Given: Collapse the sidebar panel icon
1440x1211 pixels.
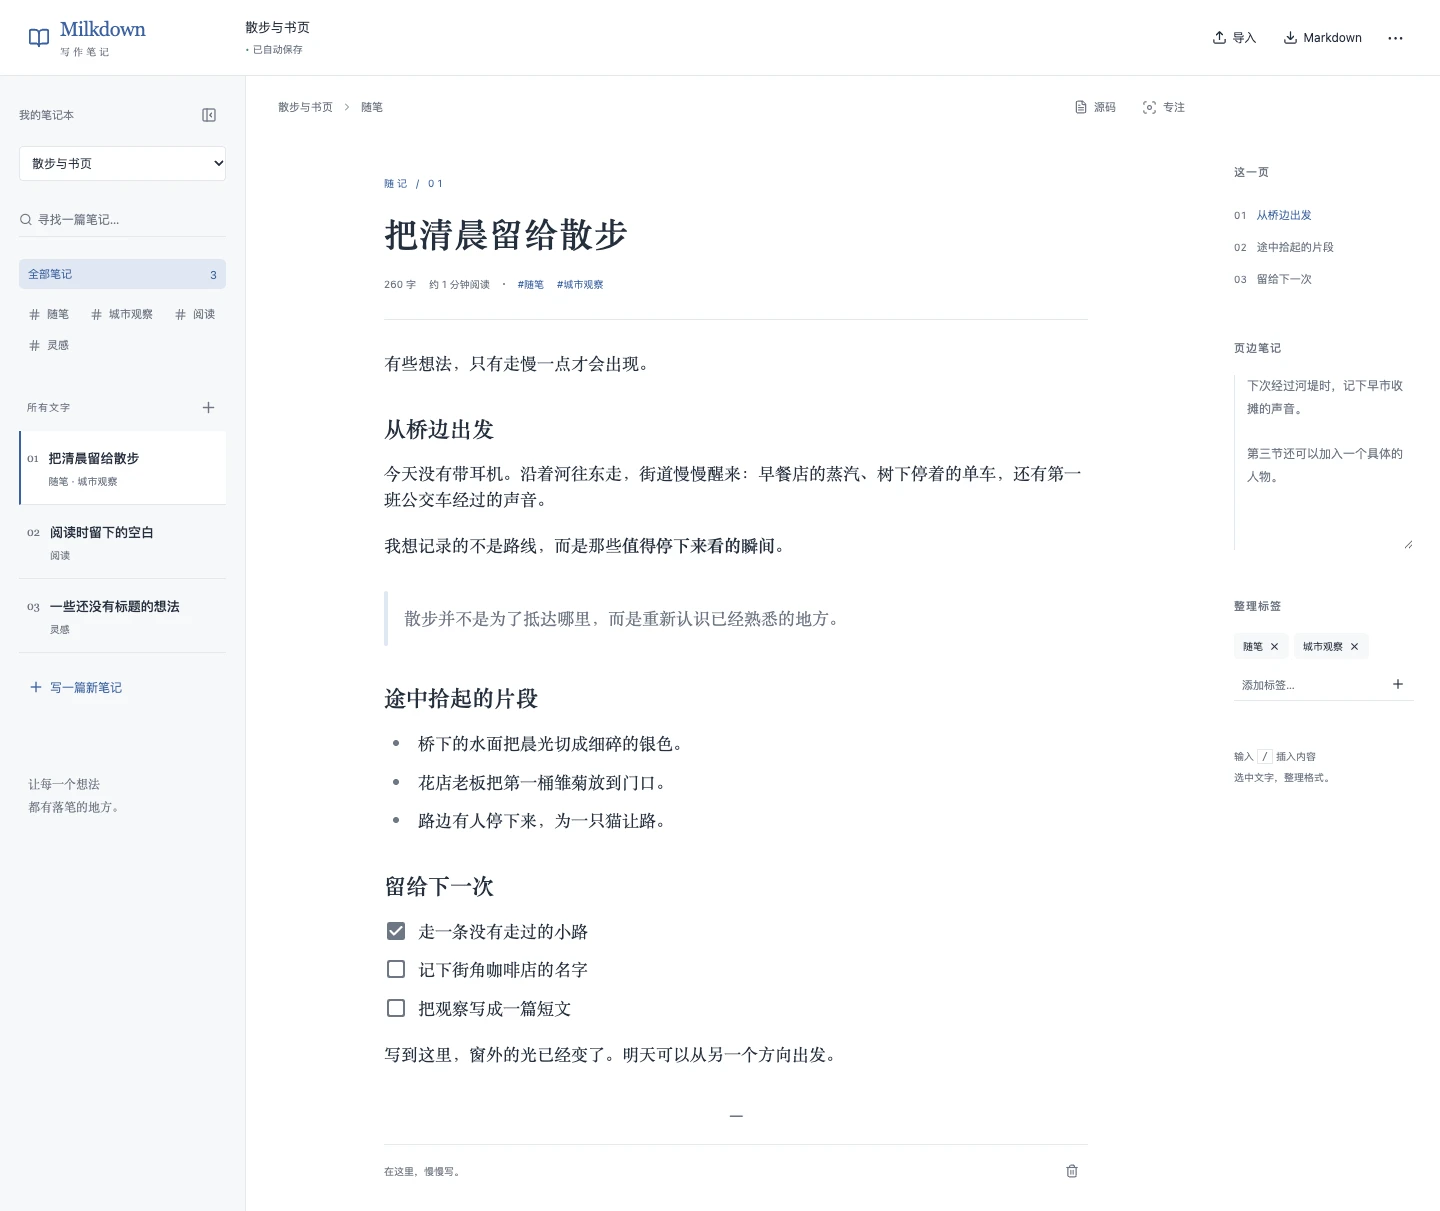Looking at the screenshot, I should 209,115.
